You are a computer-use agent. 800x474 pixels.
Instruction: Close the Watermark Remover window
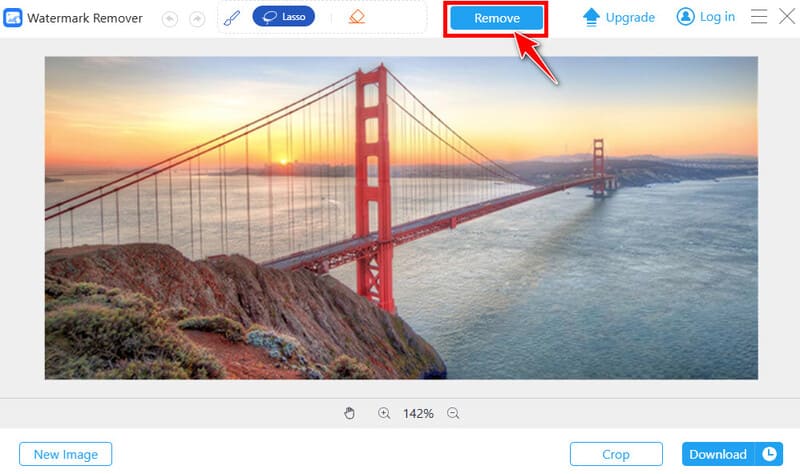click(x=787, y=16)
